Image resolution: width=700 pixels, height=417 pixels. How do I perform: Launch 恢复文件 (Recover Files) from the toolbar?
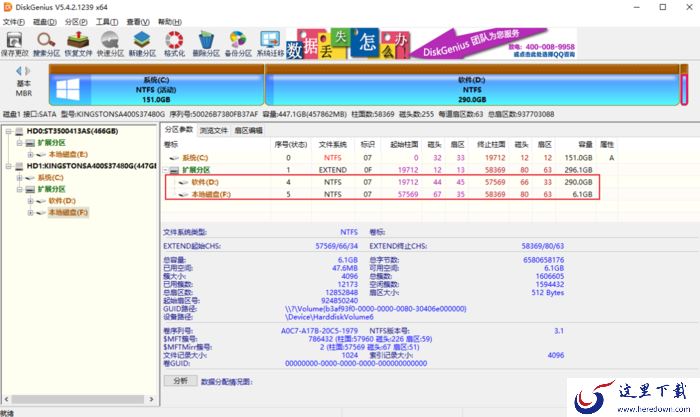(78, 44)
